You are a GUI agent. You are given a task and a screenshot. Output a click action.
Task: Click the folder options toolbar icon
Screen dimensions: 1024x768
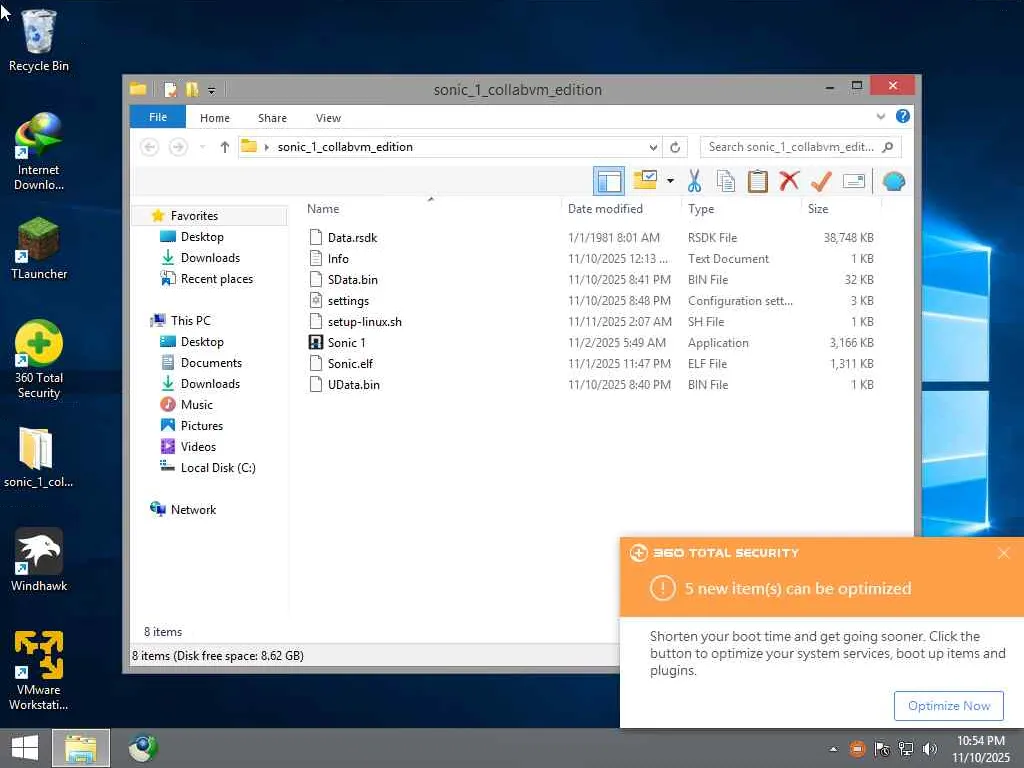tap(645, 180)
